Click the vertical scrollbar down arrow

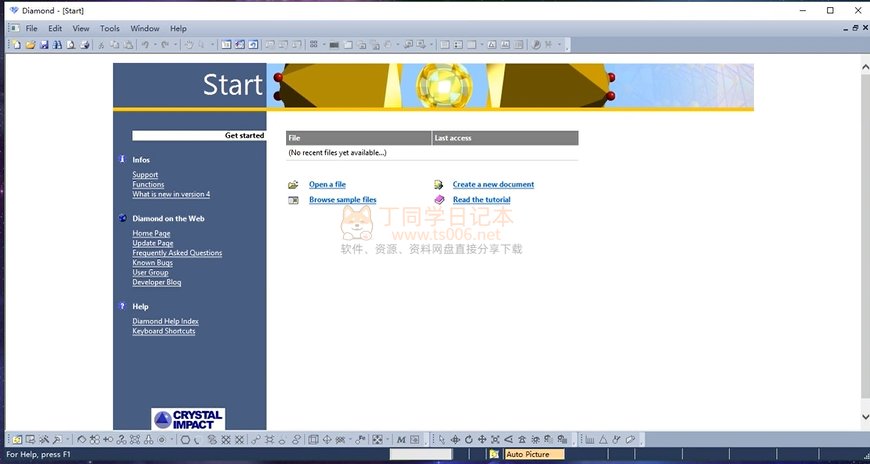tap(864, 416)
